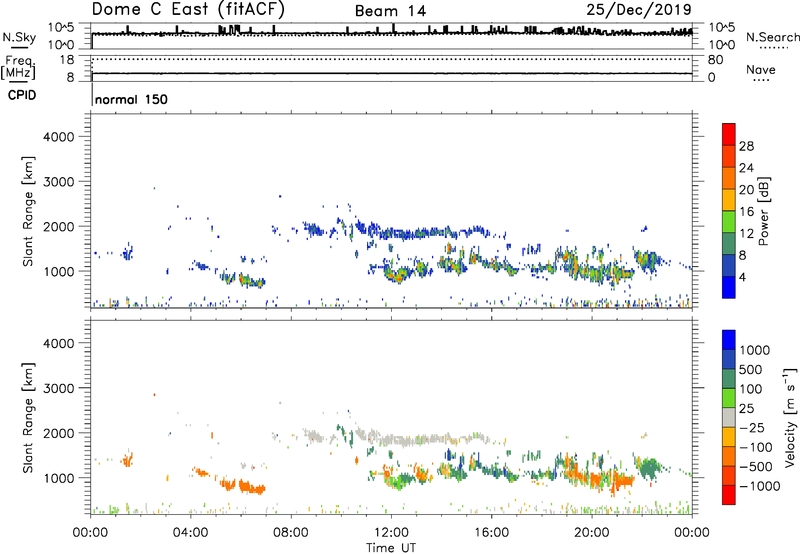Click the power panel '4000' range tick label
The height and width of the screenshot is (554, 800).
pos(58,137)
